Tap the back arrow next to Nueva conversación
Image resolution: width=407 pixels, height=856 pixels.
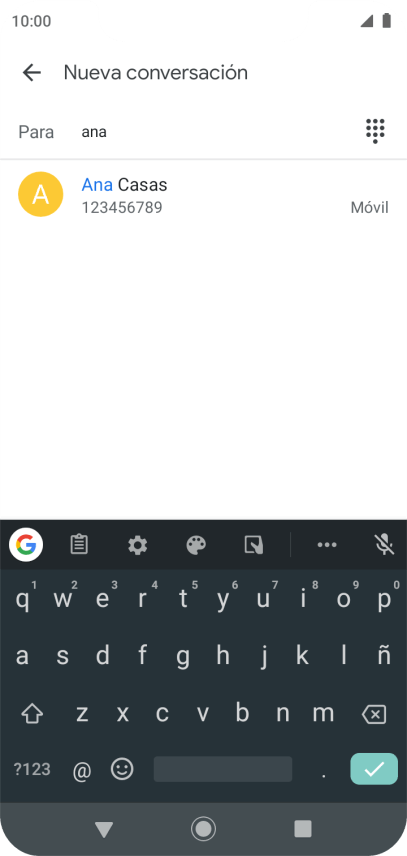coord(32,73)
